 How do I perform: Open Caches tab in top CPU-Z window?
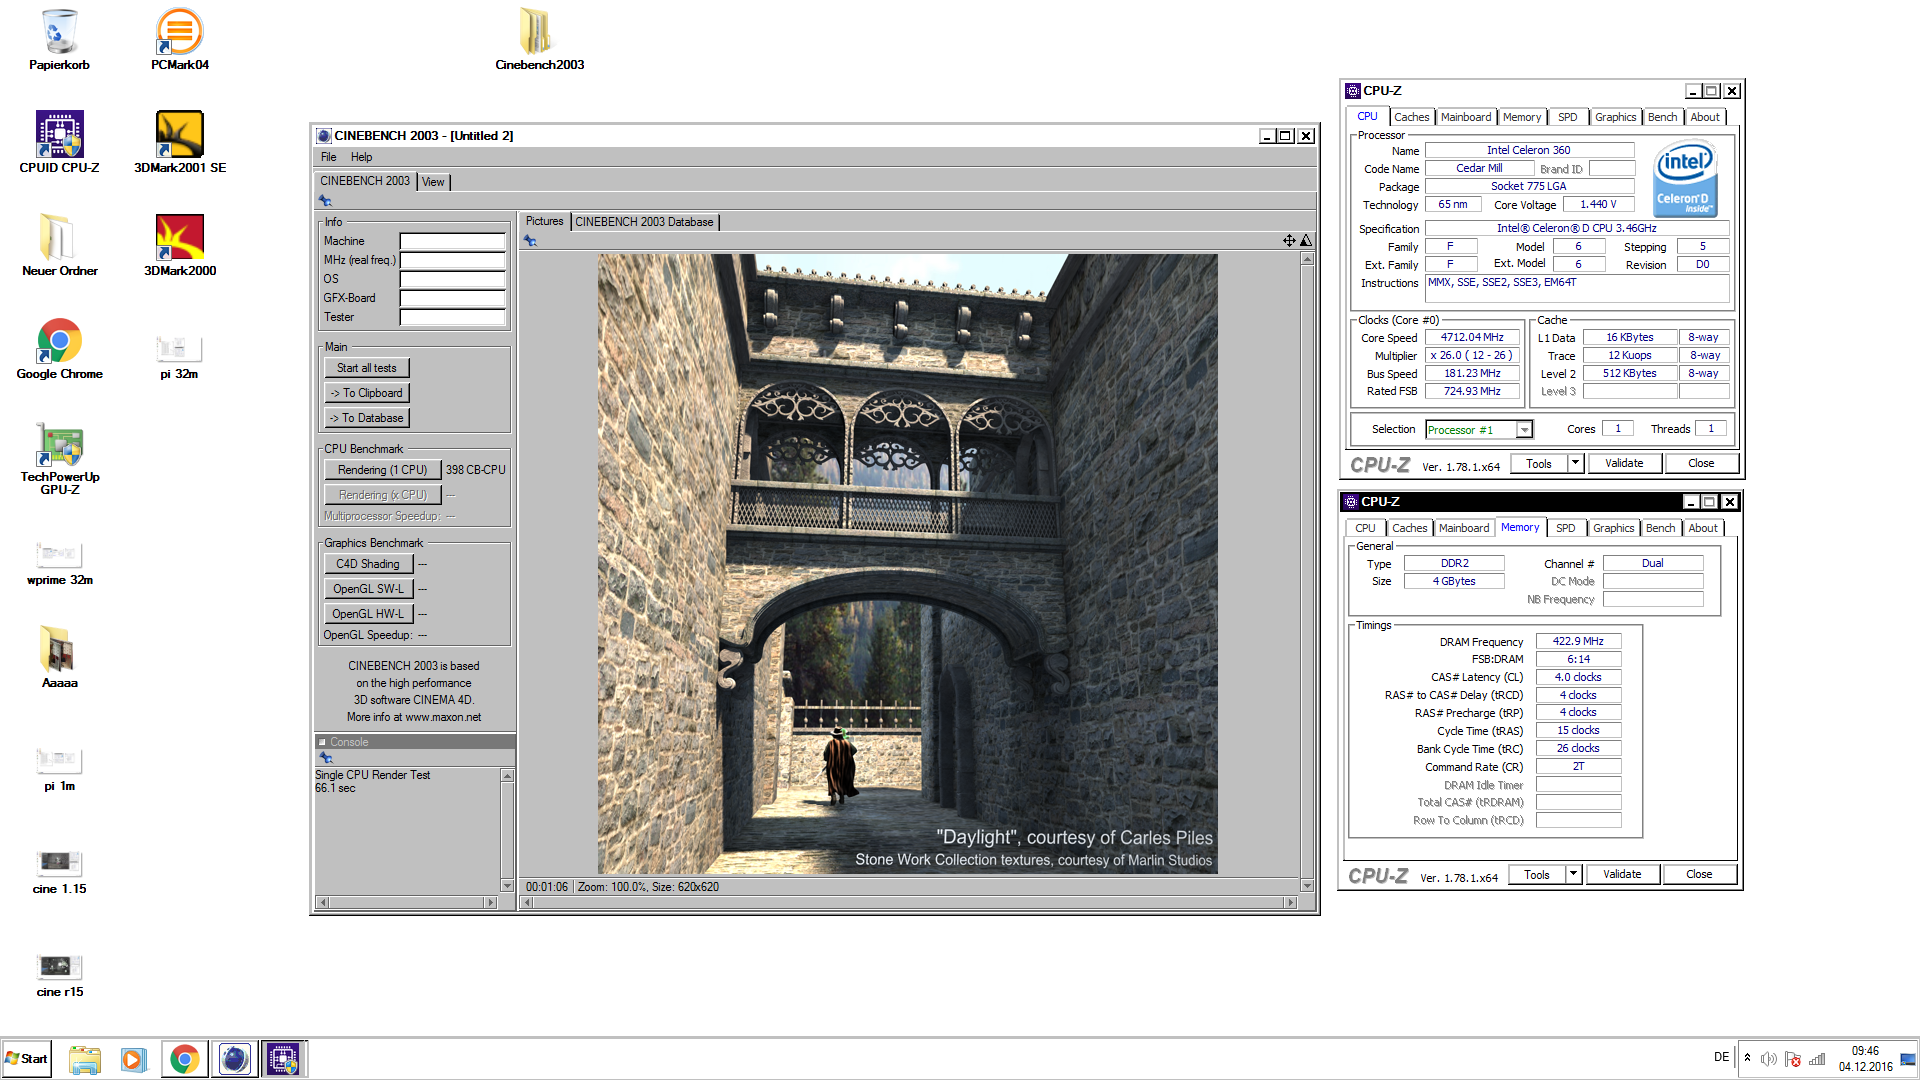1411,117
